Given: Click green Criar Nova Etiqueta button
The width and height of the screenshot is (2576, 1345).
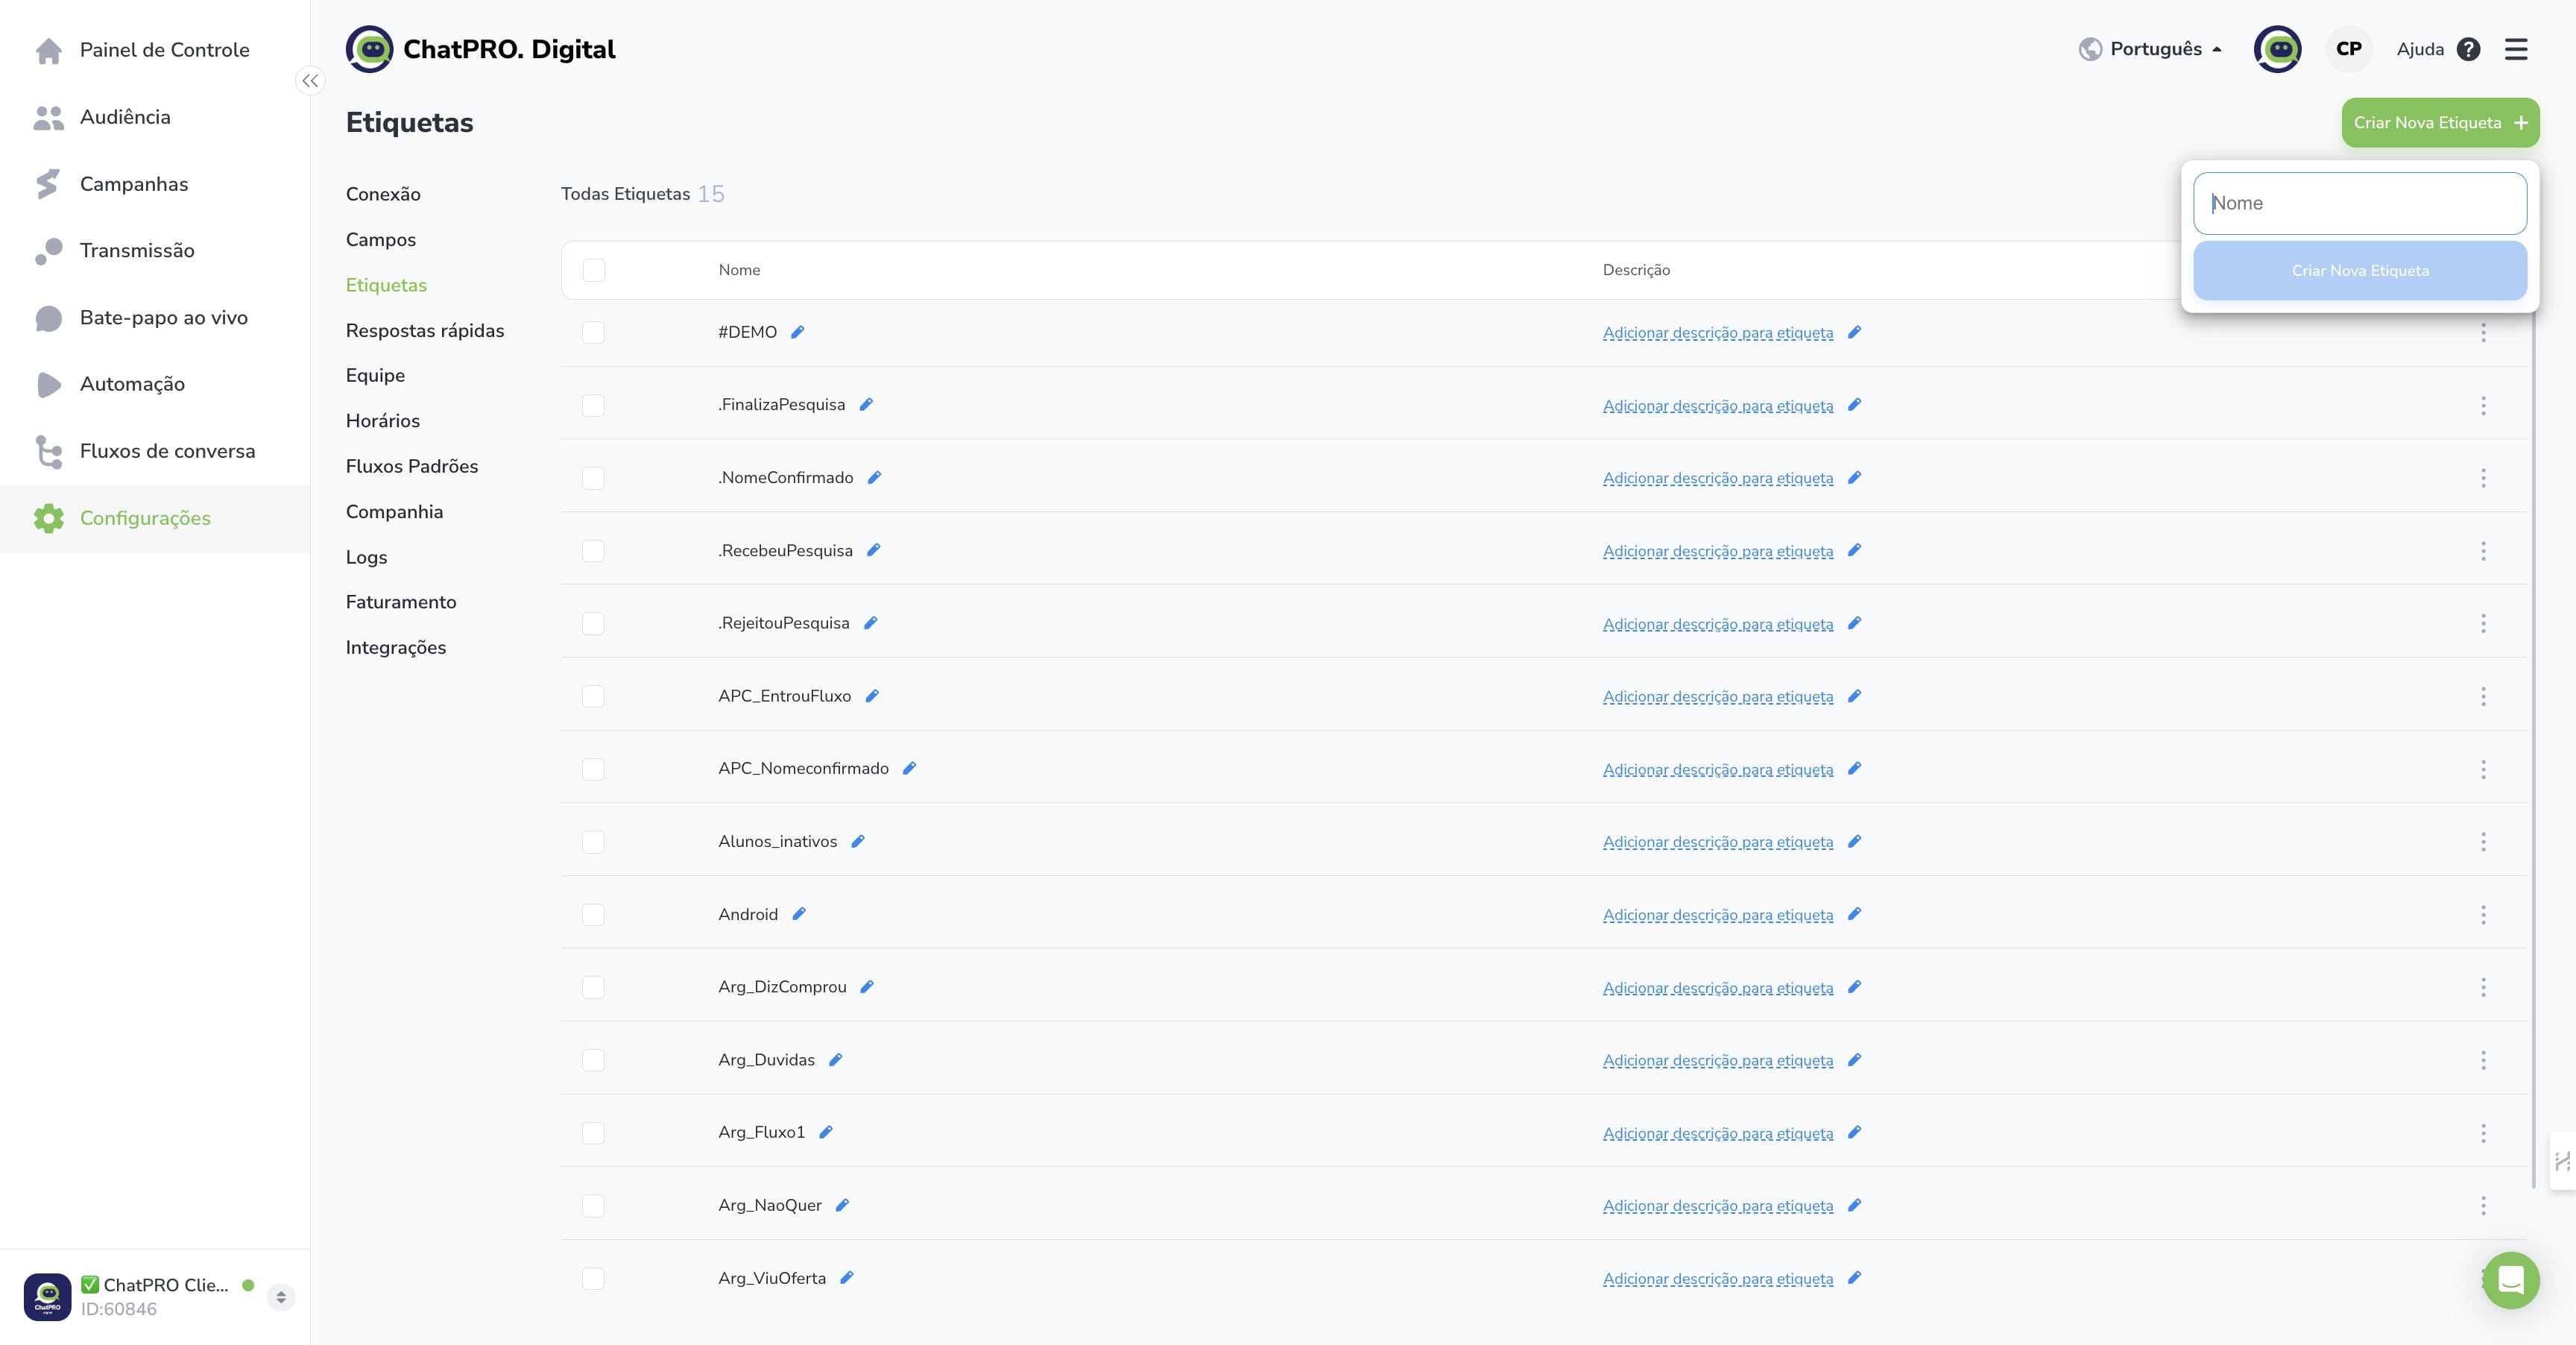Looking at the screenshot, I should [x=2440, y=122].
